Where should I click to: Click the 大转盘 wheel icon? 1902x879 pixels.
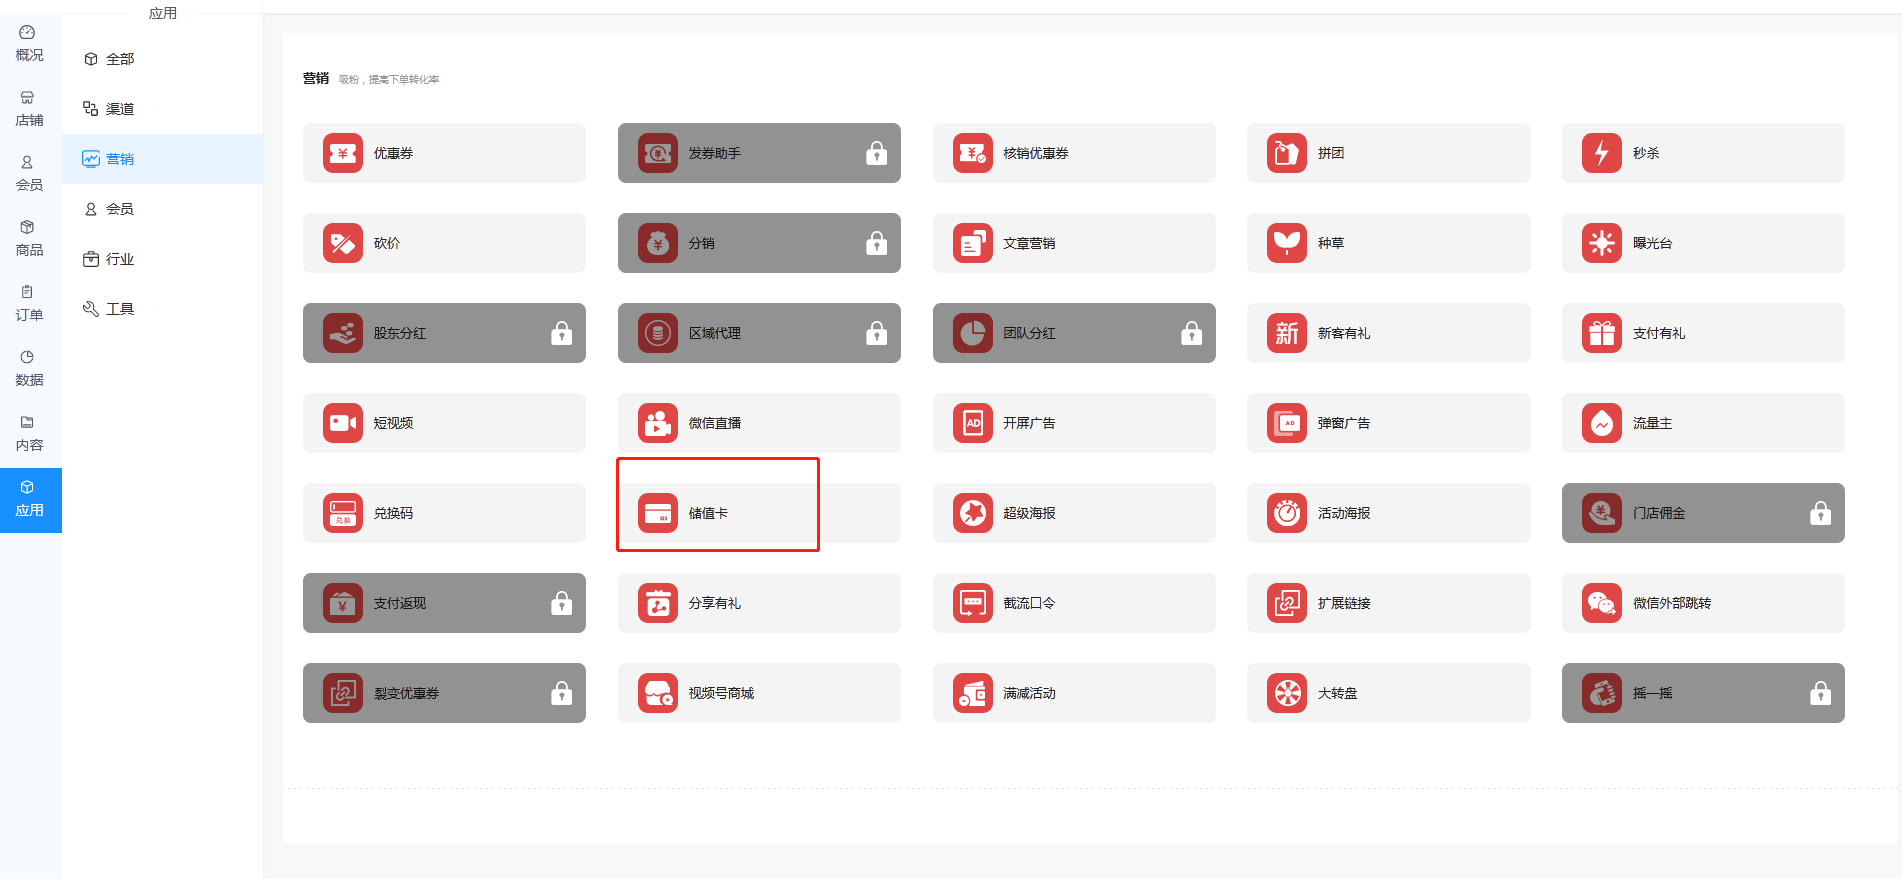pyautogui.click(x=1287, y=693)
